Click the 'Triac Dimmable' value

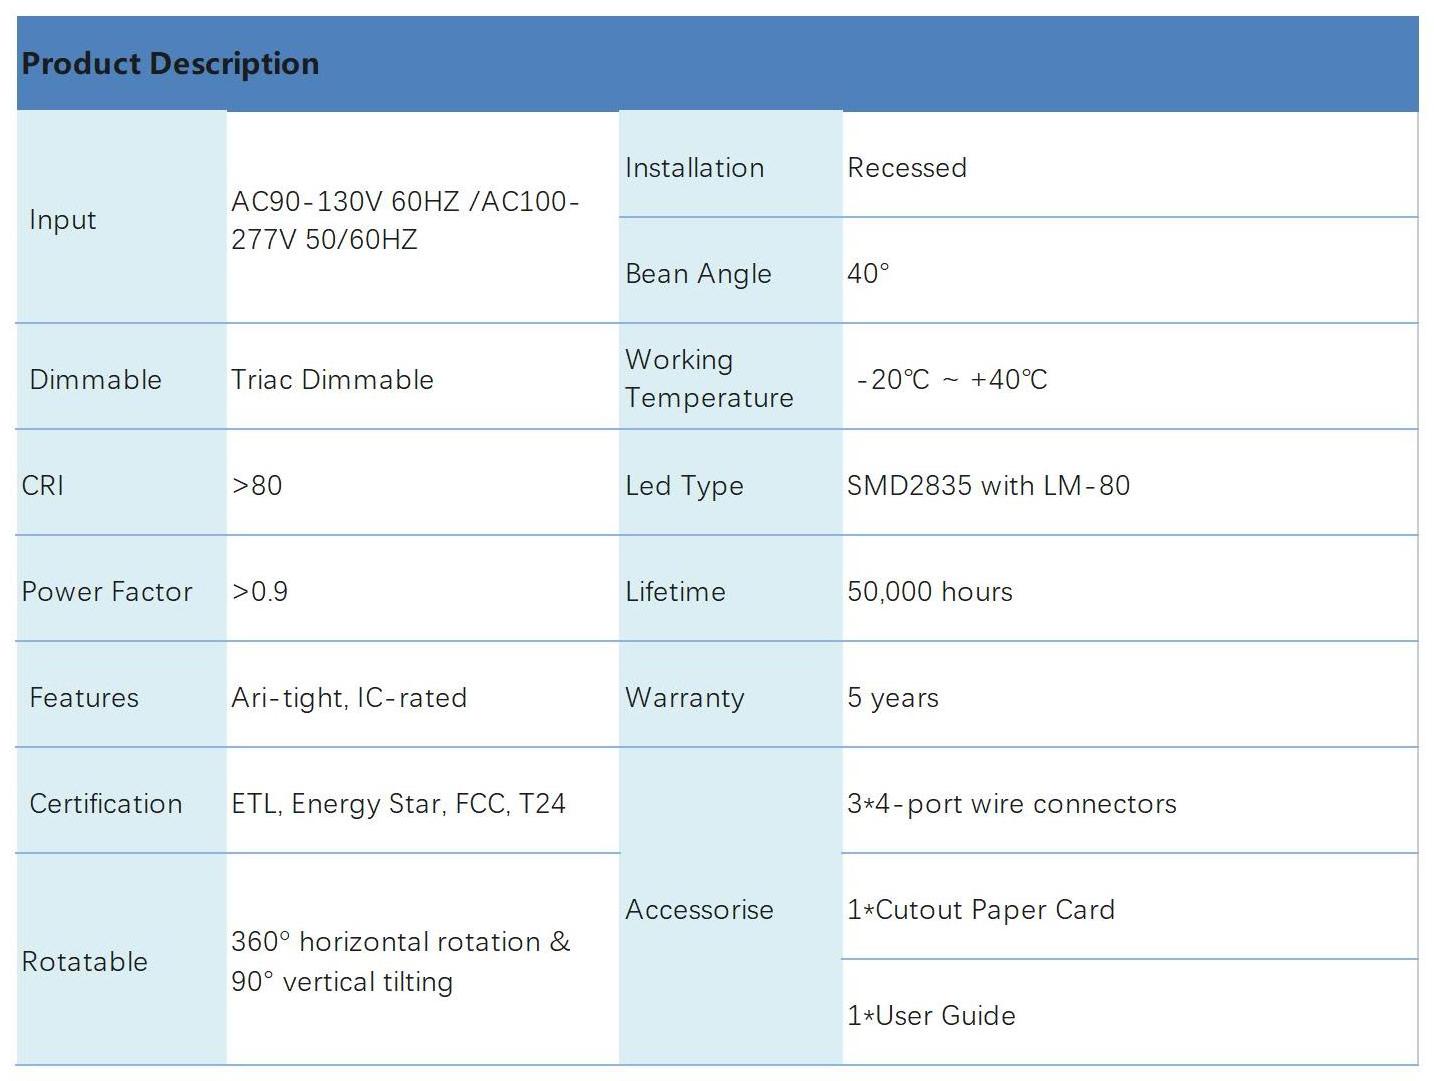[x=332, y=380]
